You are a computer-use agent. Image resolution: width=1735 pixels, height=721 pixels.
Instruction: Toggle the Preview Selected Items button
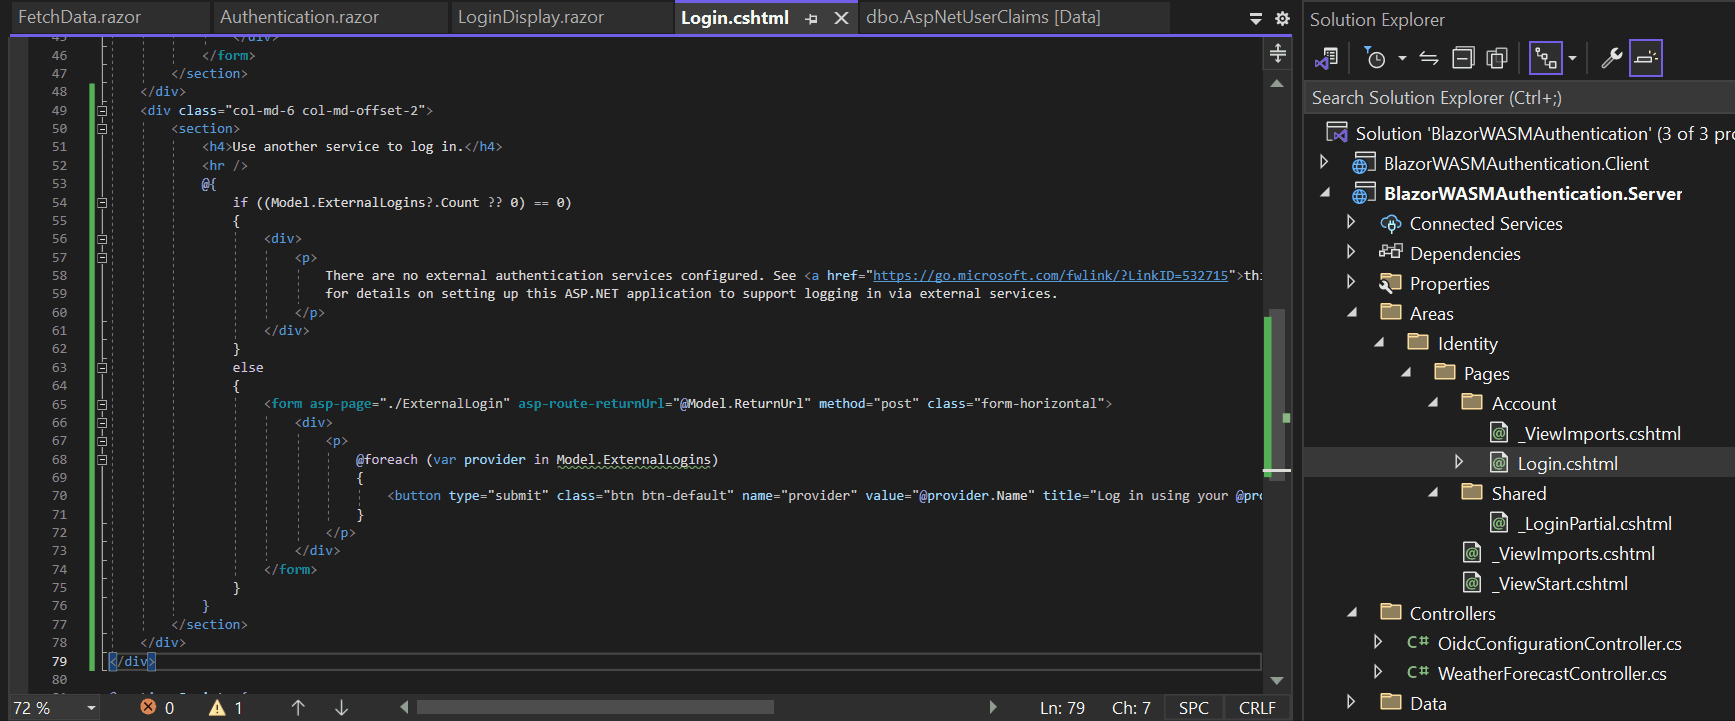coord(1645,59)
